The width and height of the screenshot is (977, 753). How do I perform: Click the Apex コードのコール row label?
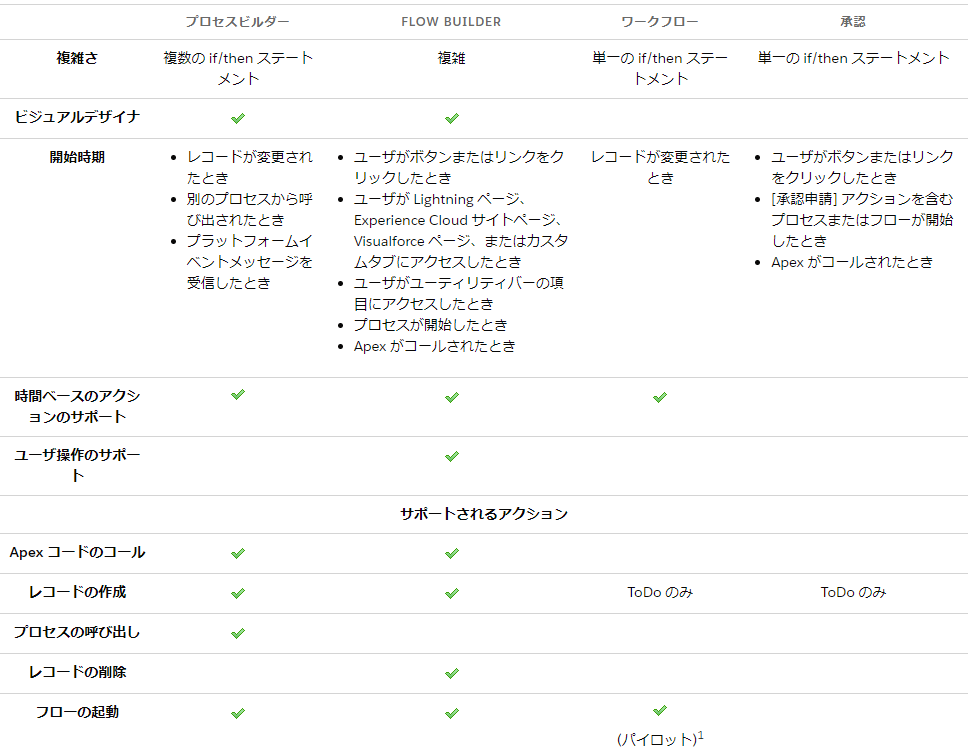coord(77,552)
